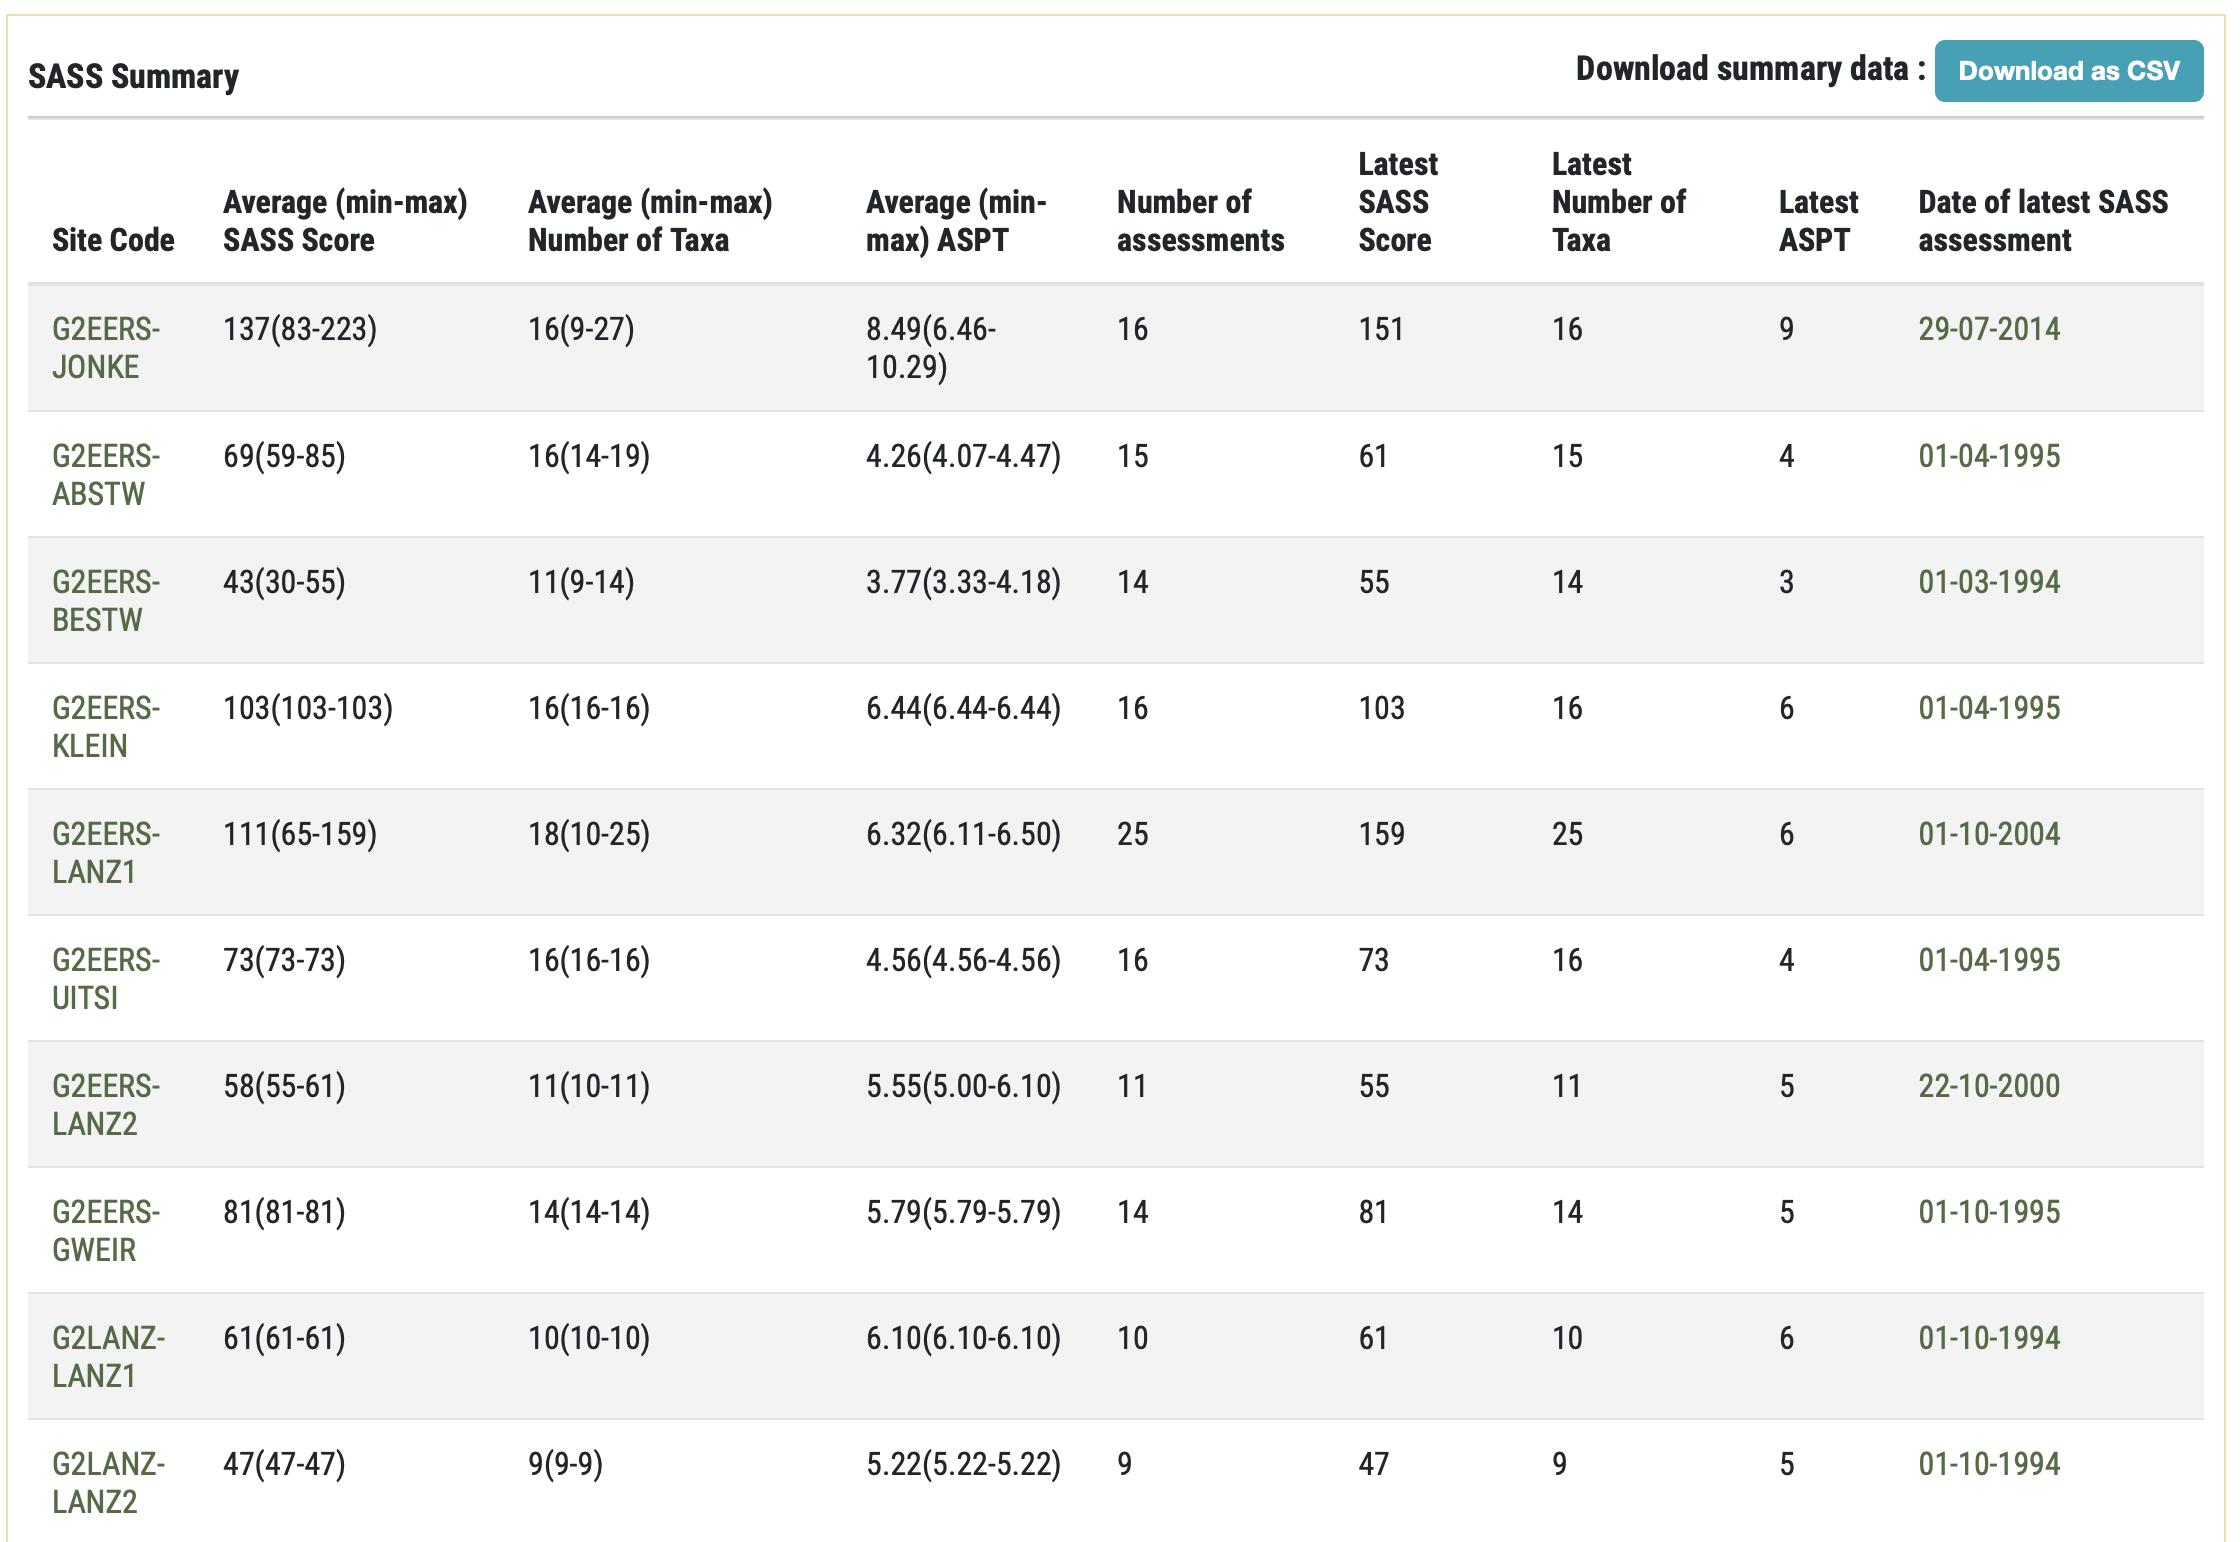Open G2EERS-KLEIN date 01-04-1995 link
This screenshot has width=2240, height=1542.
pyautogui.click(x=1989, y=708)
